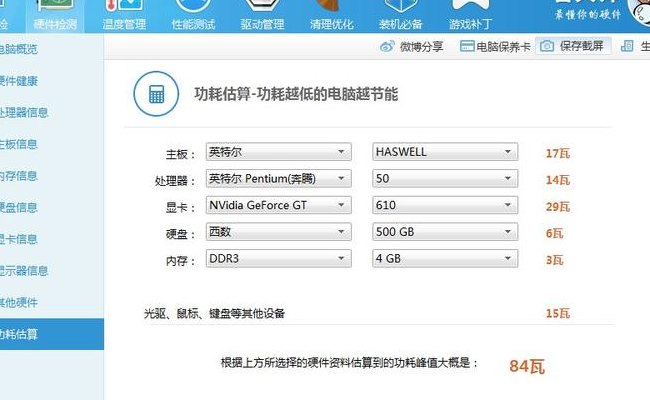
Task: Click the 保存截屏 save screenshot button
Action: 573,46
